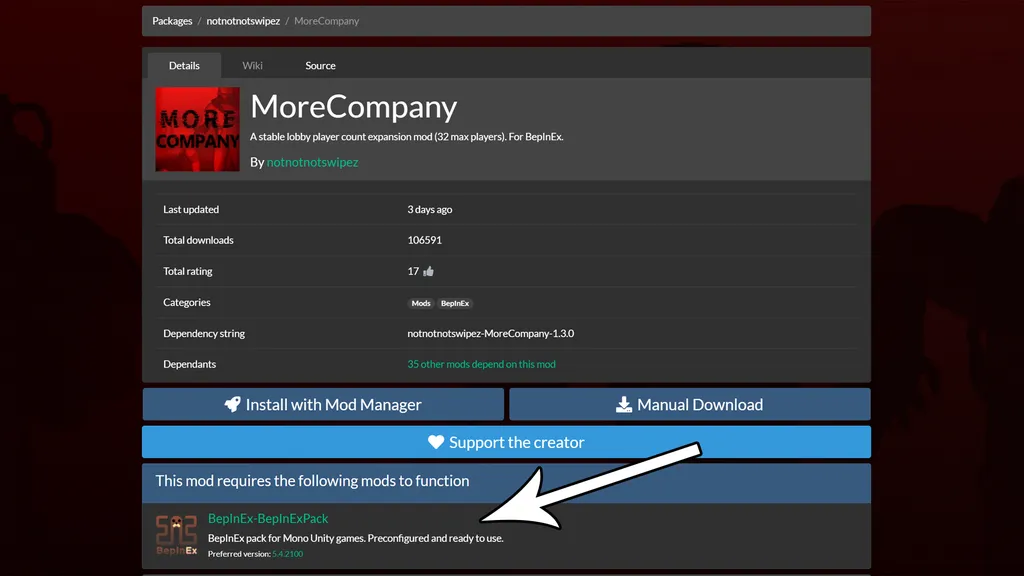Click the rocket icon on Install button

point(232,404)
